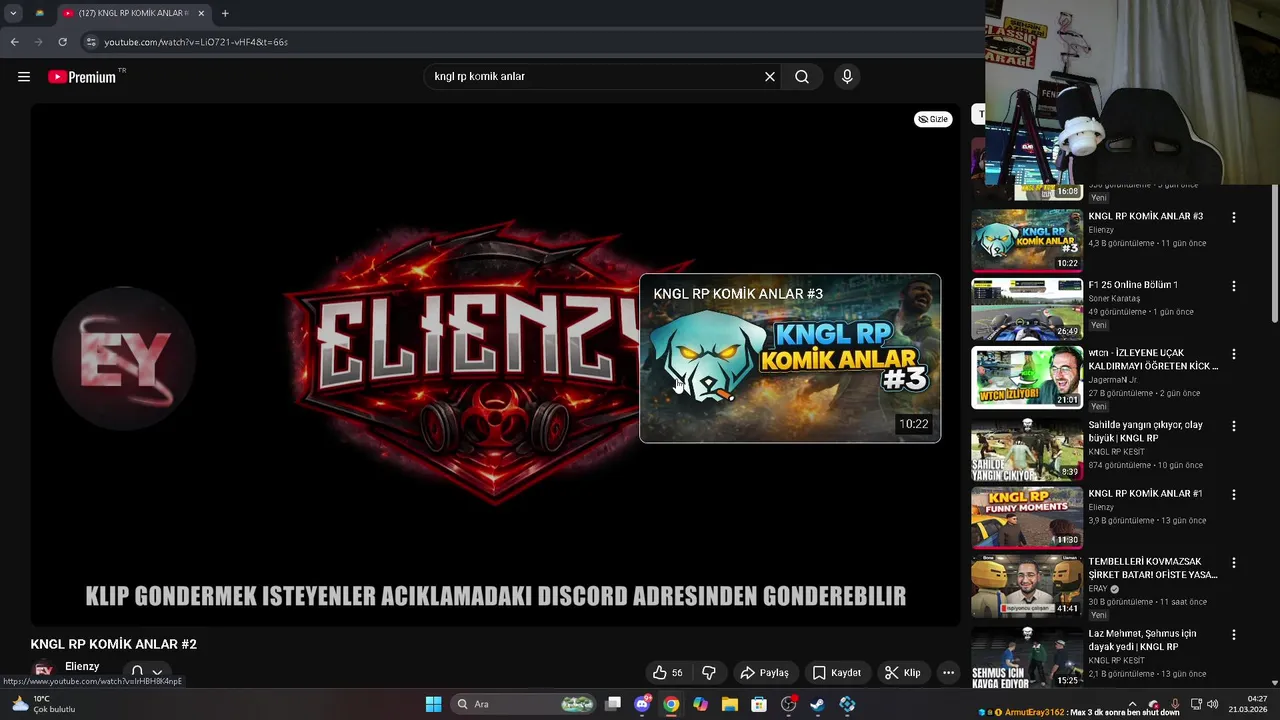Open options menu for wtcn video

pos(1234,354)
